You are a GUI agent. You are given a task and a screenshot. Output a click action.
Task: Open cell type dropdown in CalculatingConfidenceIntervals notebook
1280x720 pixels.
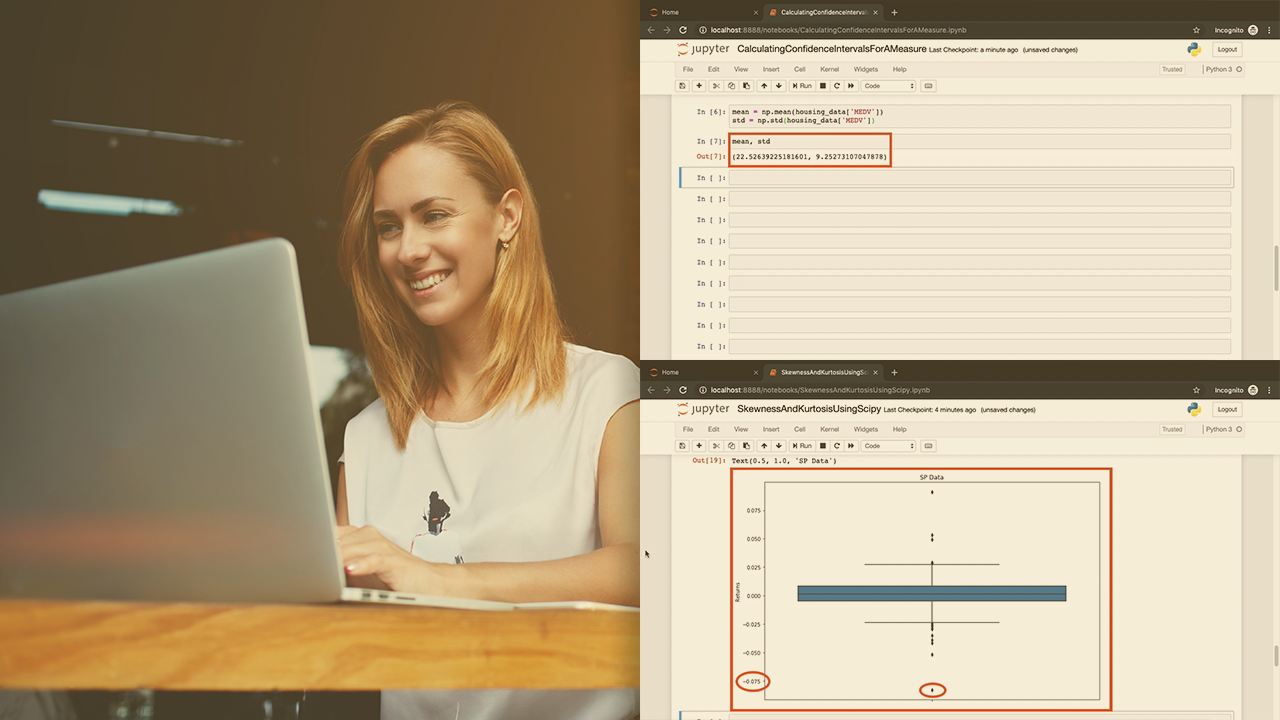889,86
